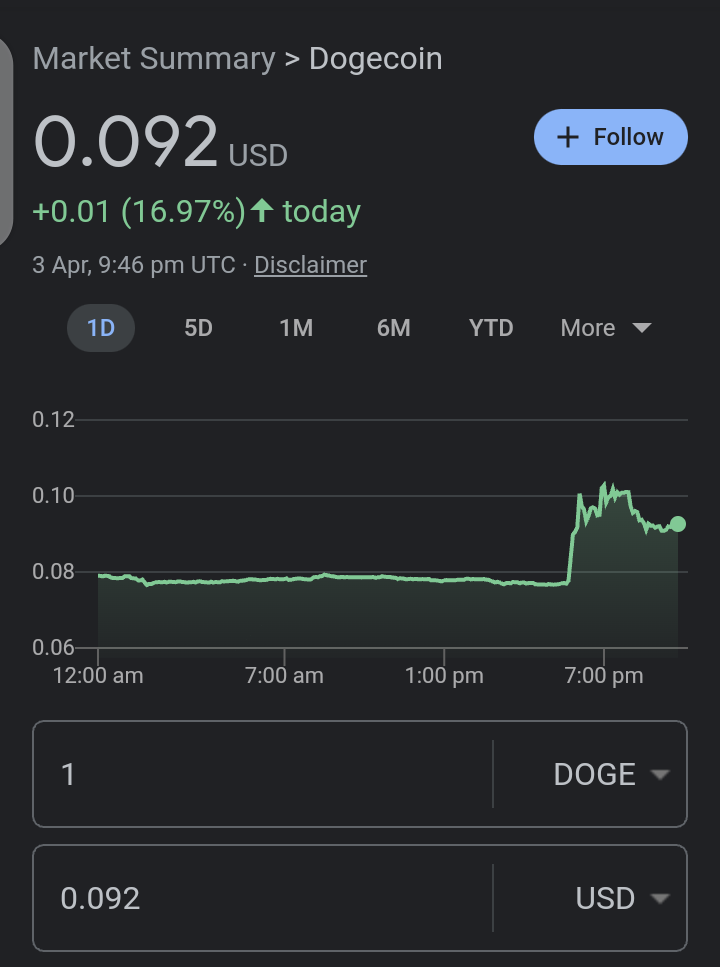Switch to the 1M range
This screenshot has width=720, height=967.
click(296, 327)
